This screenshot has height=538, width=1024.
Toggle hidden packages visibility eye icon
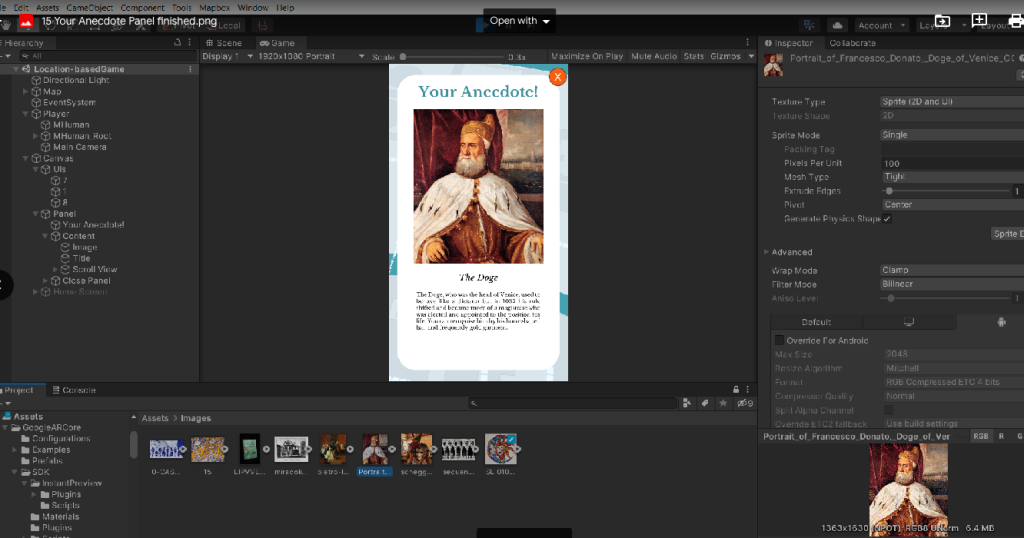coord(744,404)
